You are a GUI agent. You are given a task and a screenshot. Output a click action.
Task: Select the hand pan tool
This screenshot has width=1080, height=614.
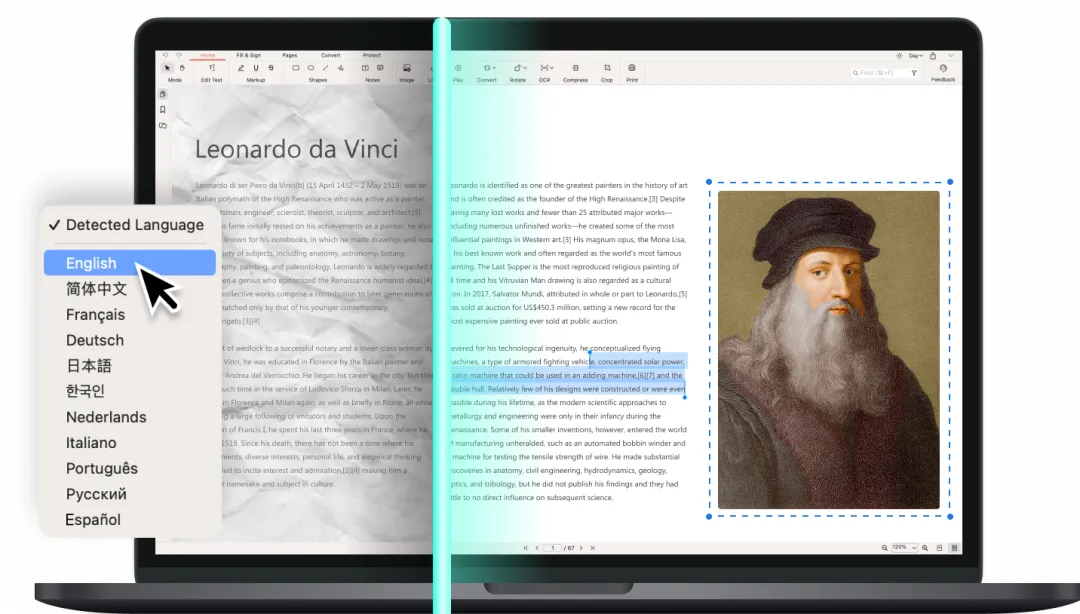182,68
